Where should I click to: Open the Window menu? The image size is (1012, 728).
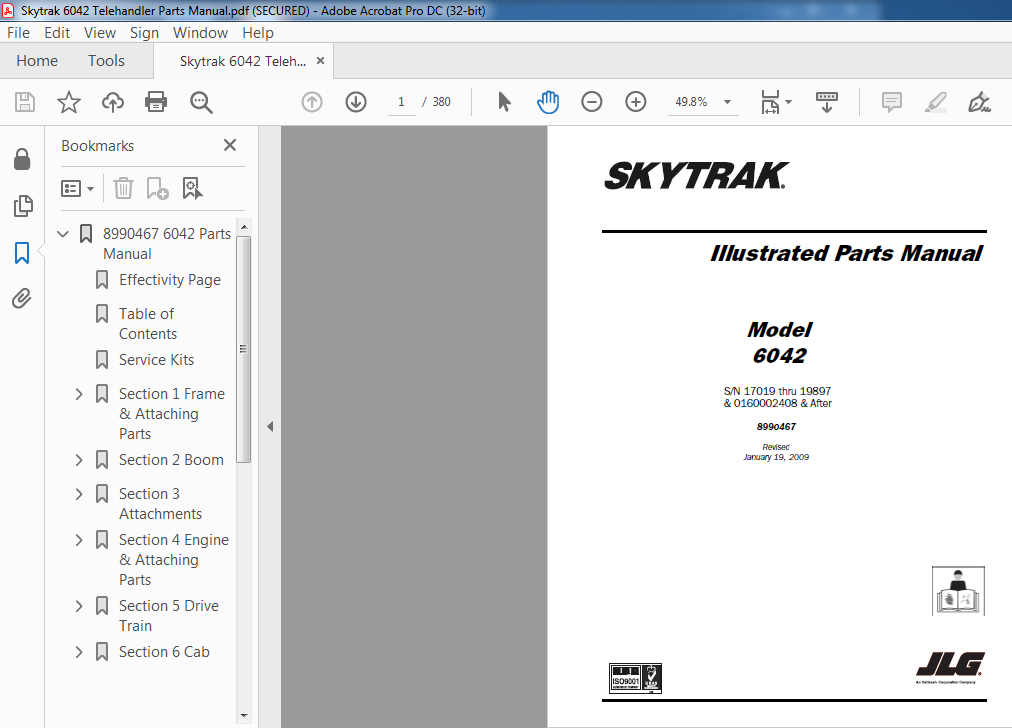click(x=200, y=32)
